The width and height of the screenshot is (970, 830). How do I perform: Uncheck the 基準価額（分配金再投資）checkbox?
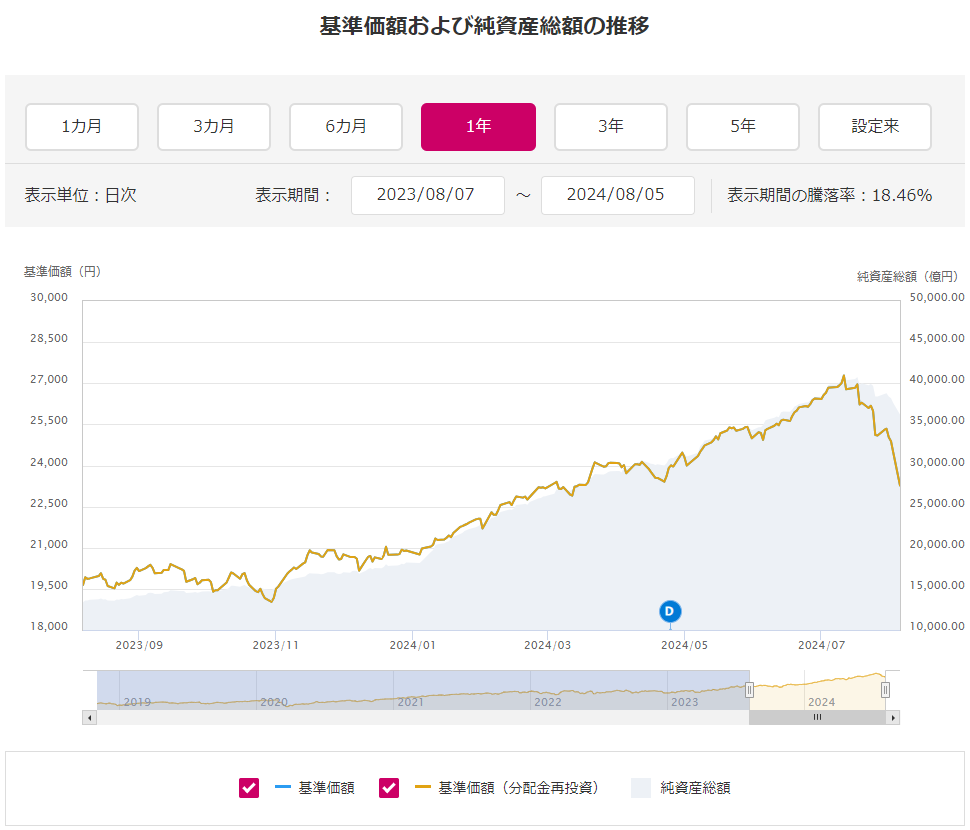[389, 788]
